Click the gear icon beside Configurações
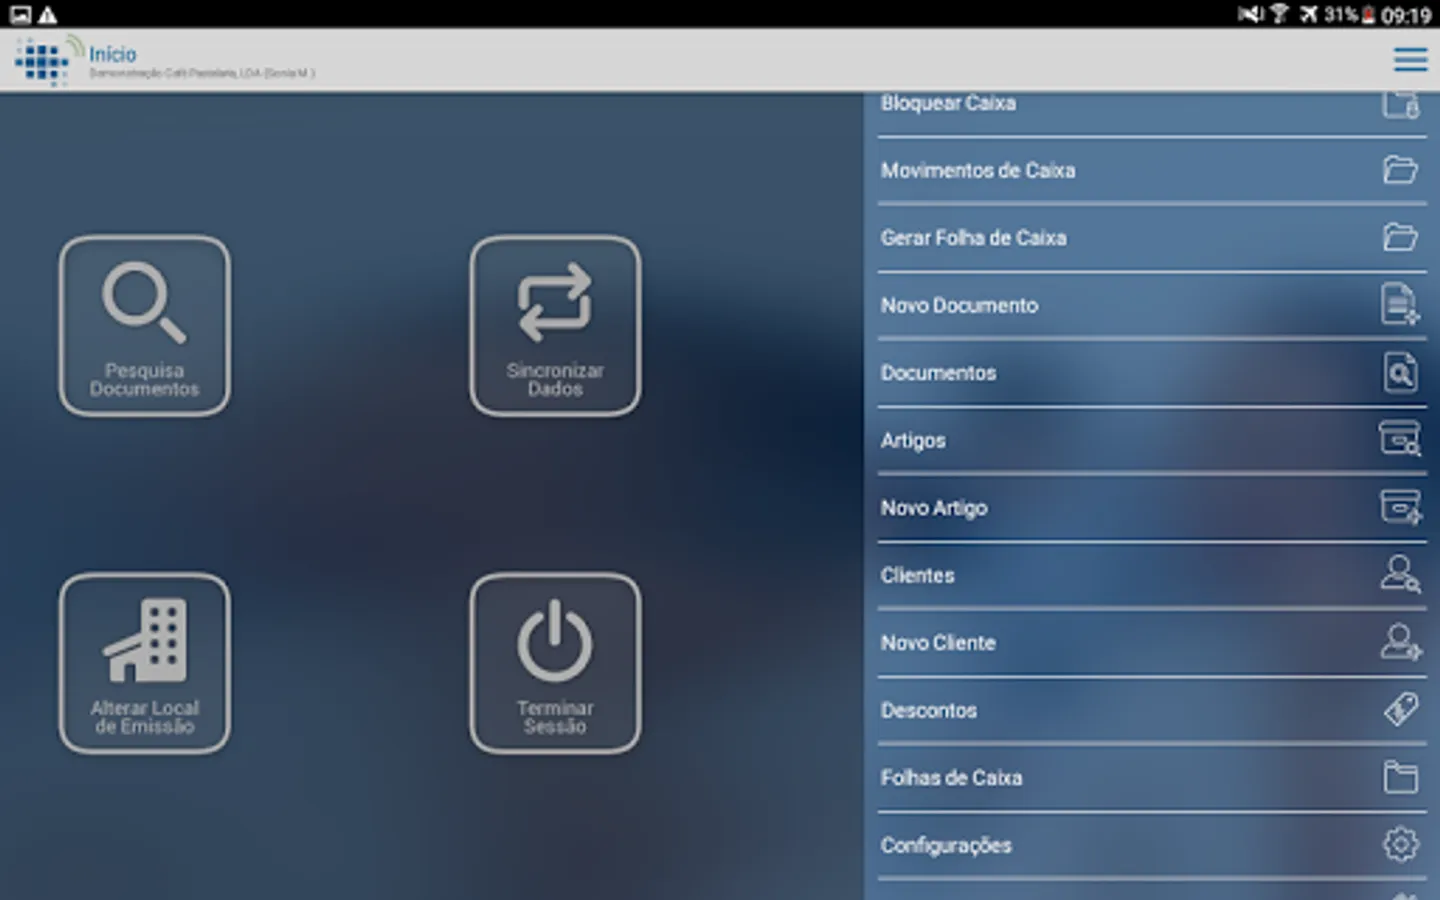 pyautogui.click(x=1401, y=844)
